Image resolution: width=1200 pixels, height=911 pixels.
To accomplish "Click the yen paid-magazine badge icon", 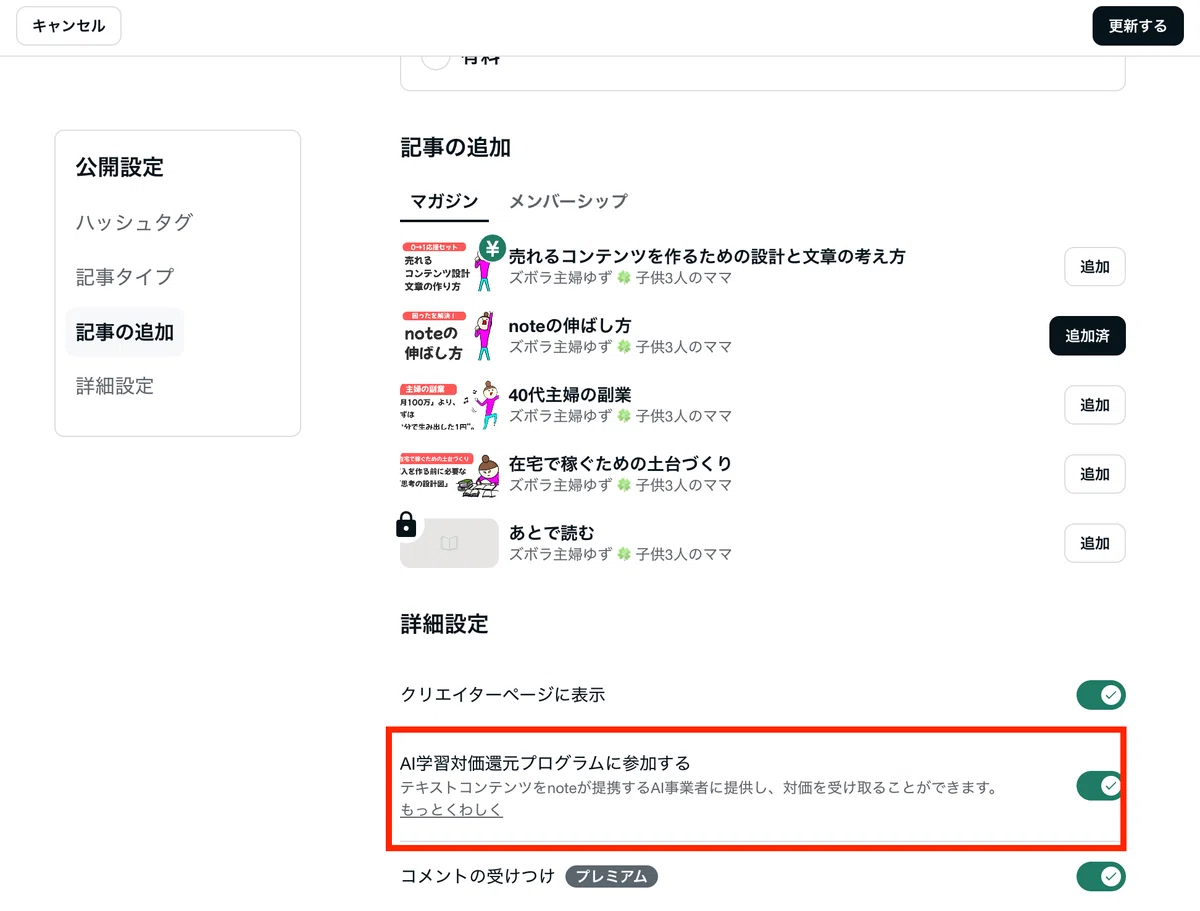I will tap(491, 249).
